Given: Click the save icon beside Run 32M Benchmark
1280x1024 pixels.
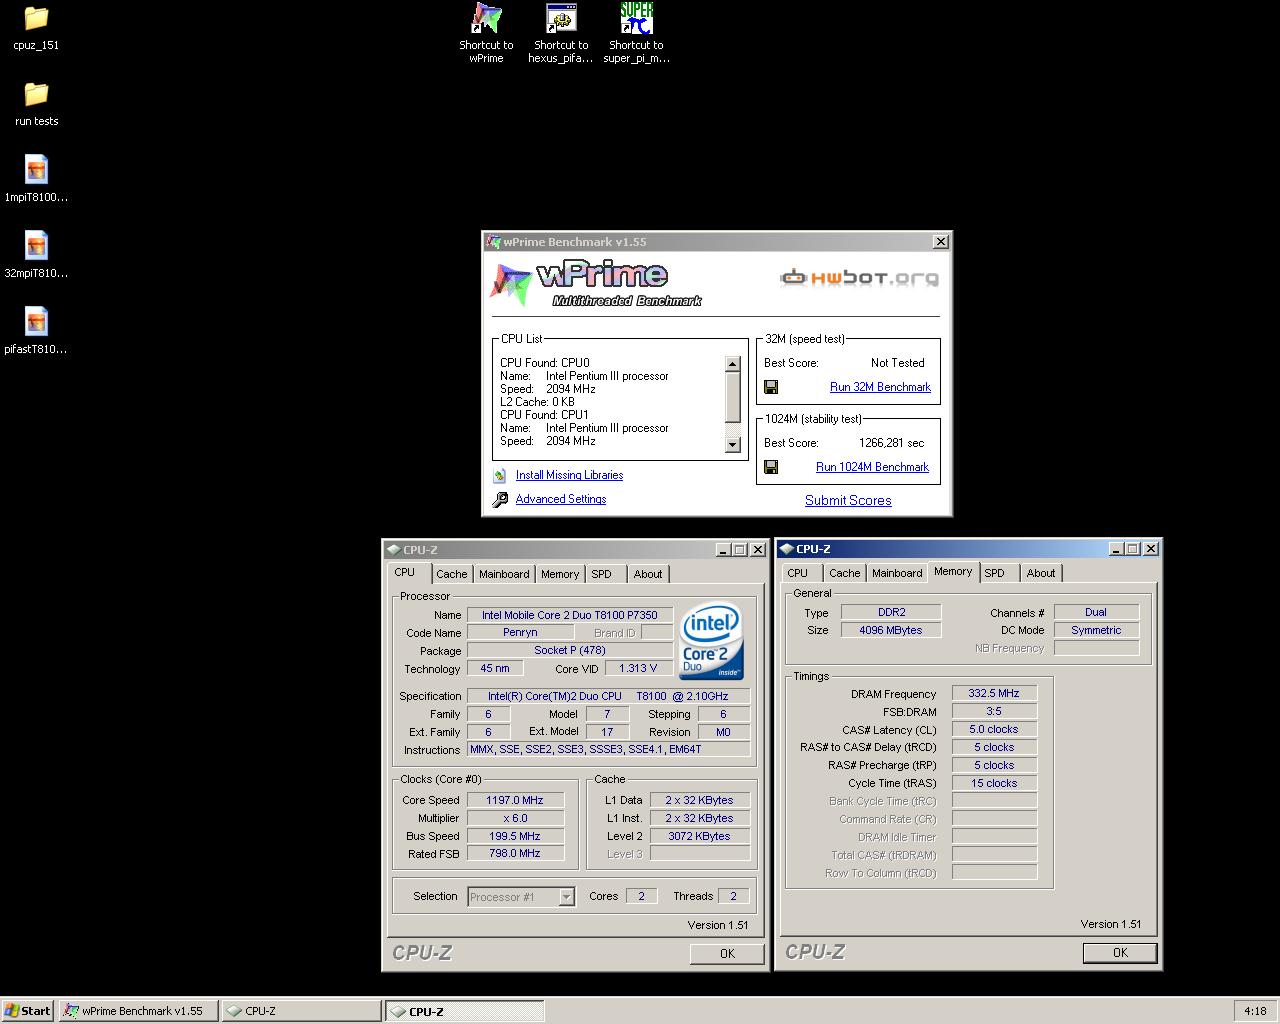Looking at the screenshot, I should click(x=771, y=387).
